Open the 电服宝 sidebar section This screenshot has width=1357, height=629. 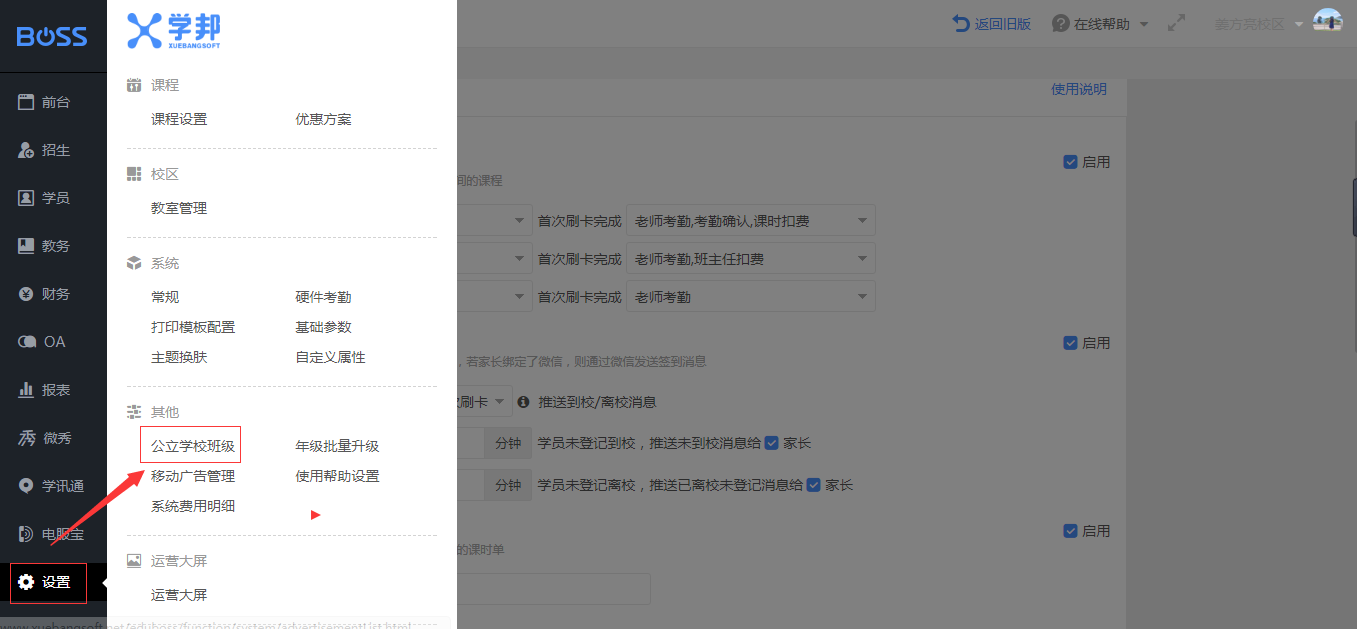(x=53, y=534)
